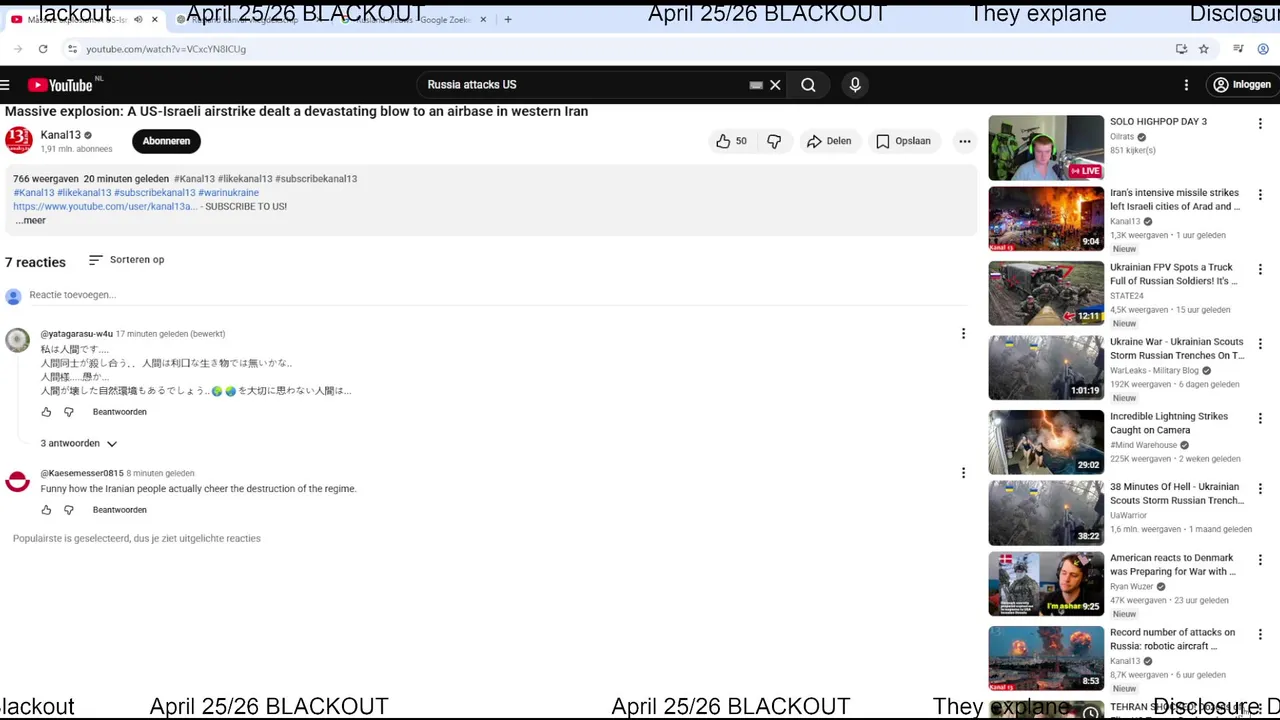This screenshot has width=1280, height=720.
Task: Open the on-screen keyboard icon in search box
Action: [x=756, y=85]
